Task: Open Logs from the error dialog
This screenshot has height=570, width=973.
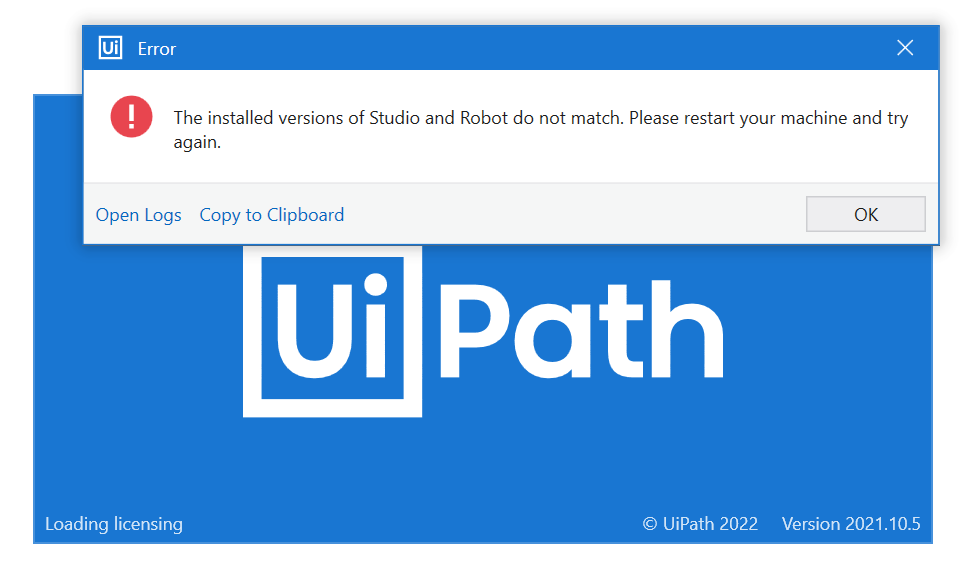Action: 138,215
